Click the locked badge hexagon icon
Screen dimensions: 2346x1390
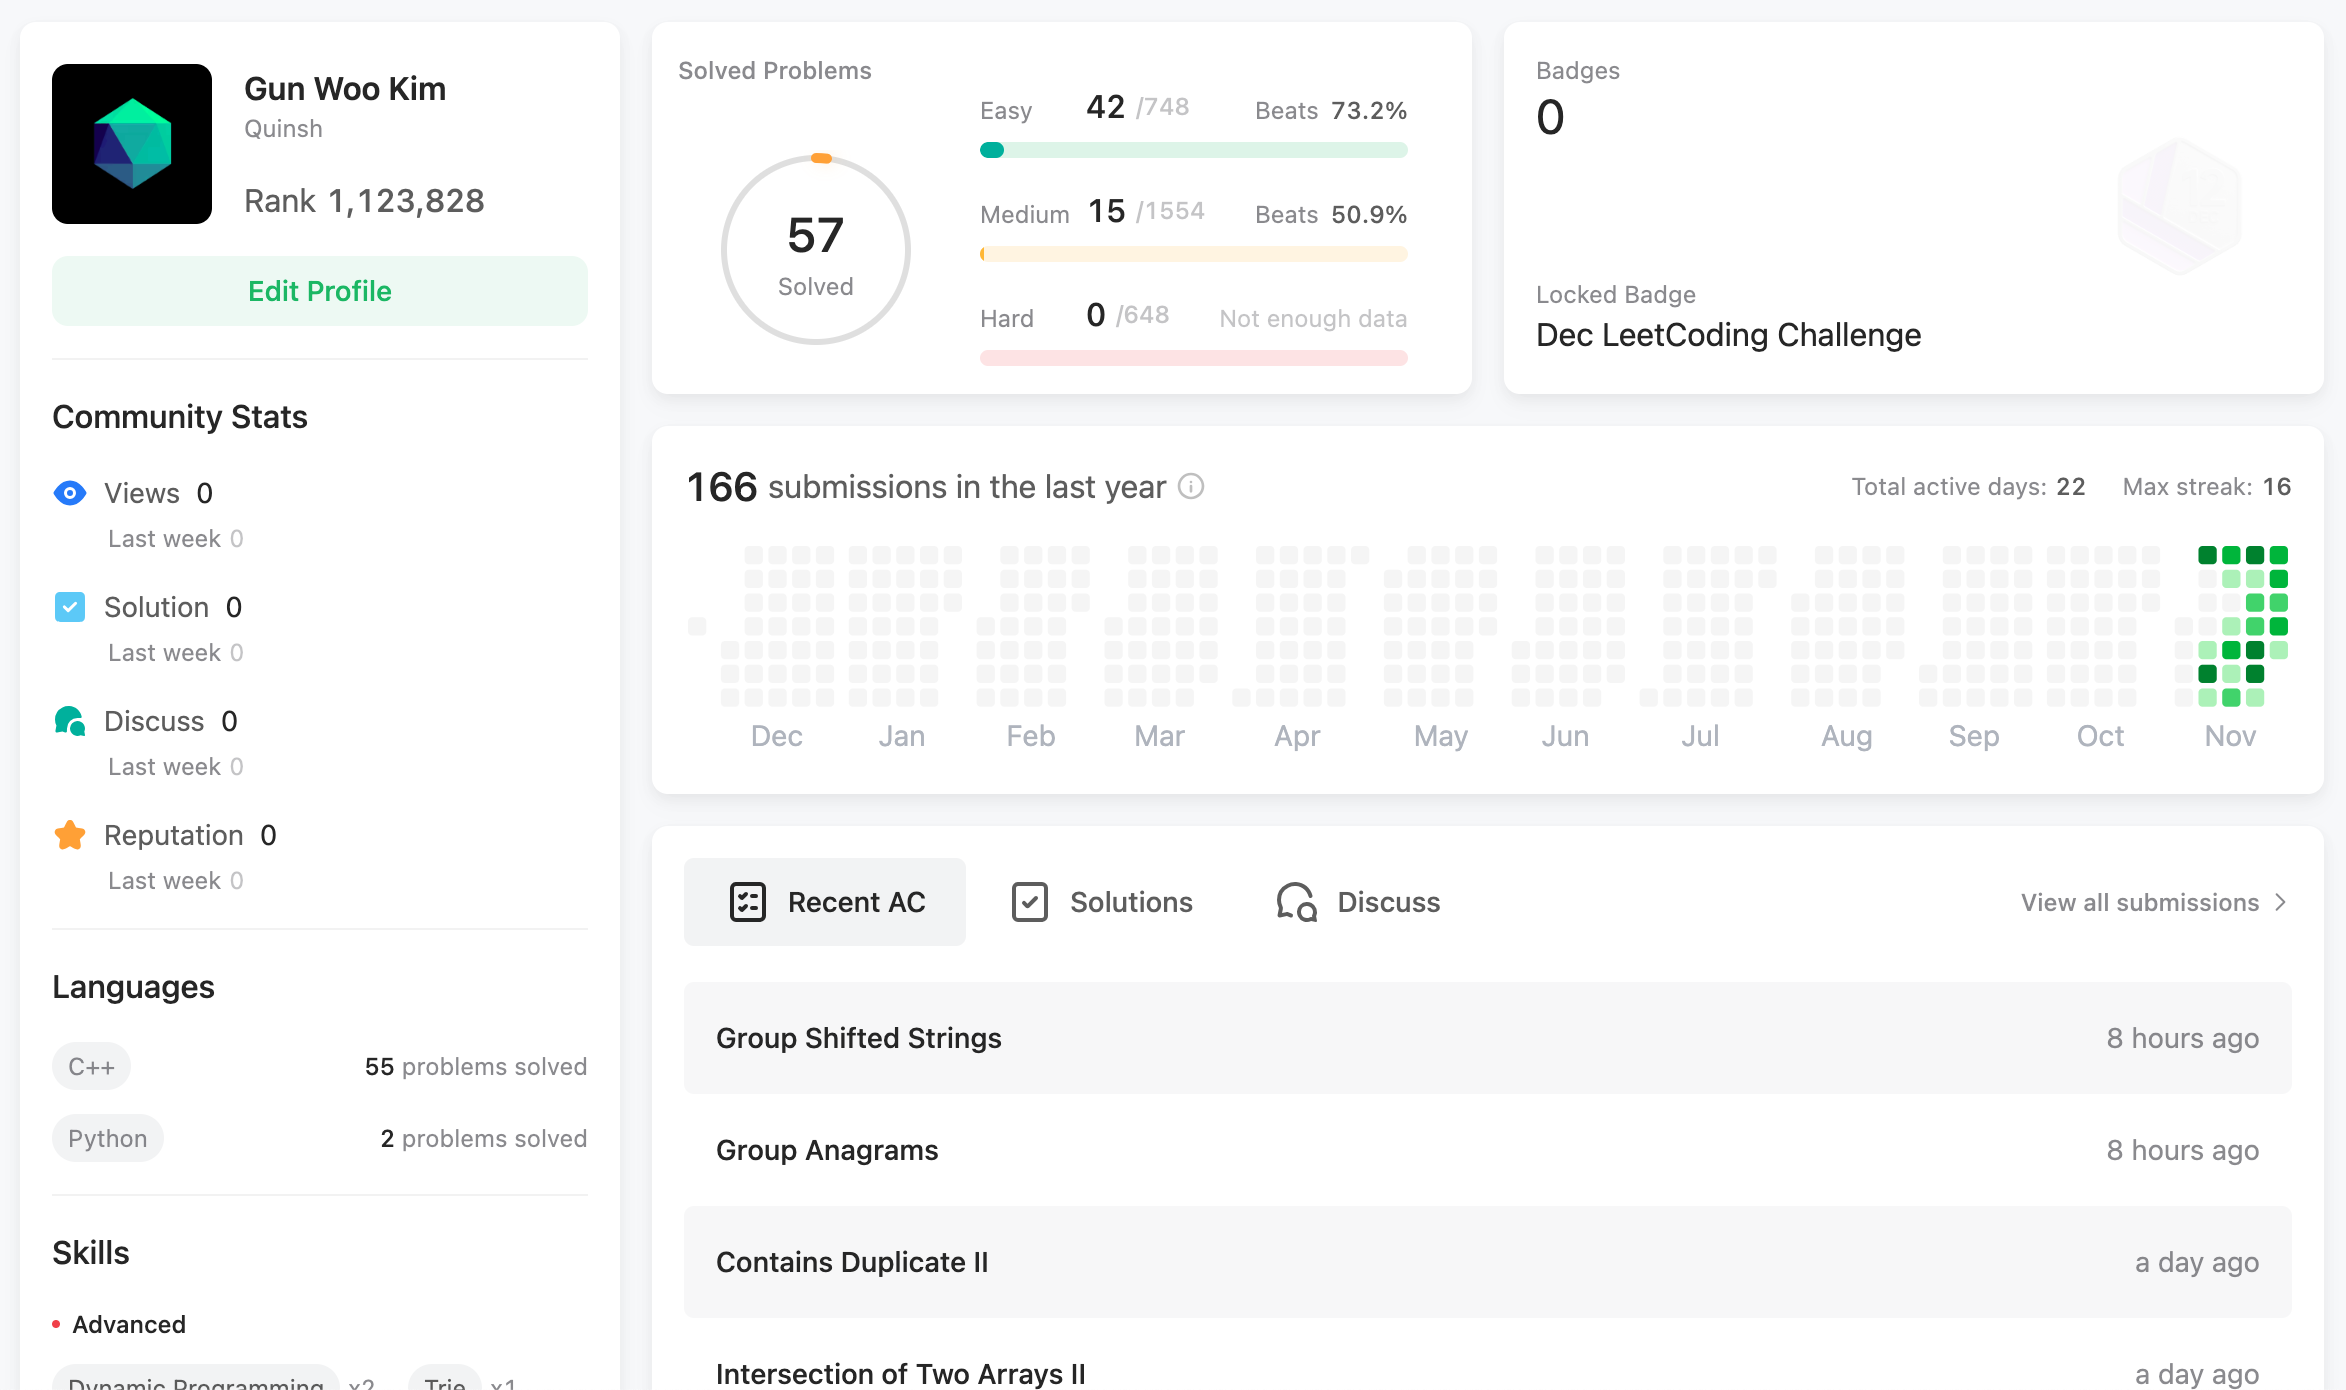(2179, 206)
